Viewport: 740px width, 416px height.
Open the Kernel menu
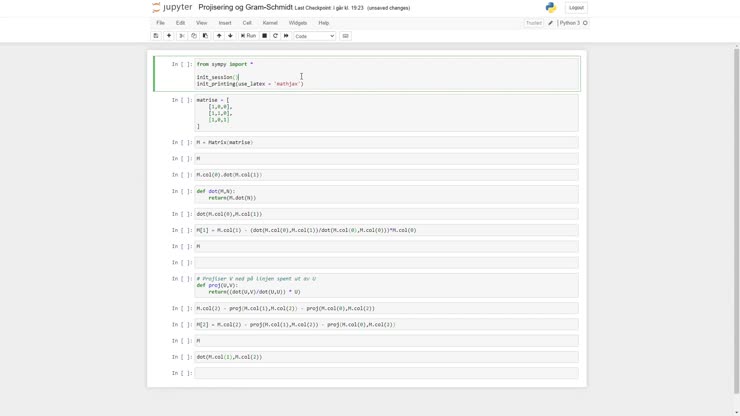(270, 22)
